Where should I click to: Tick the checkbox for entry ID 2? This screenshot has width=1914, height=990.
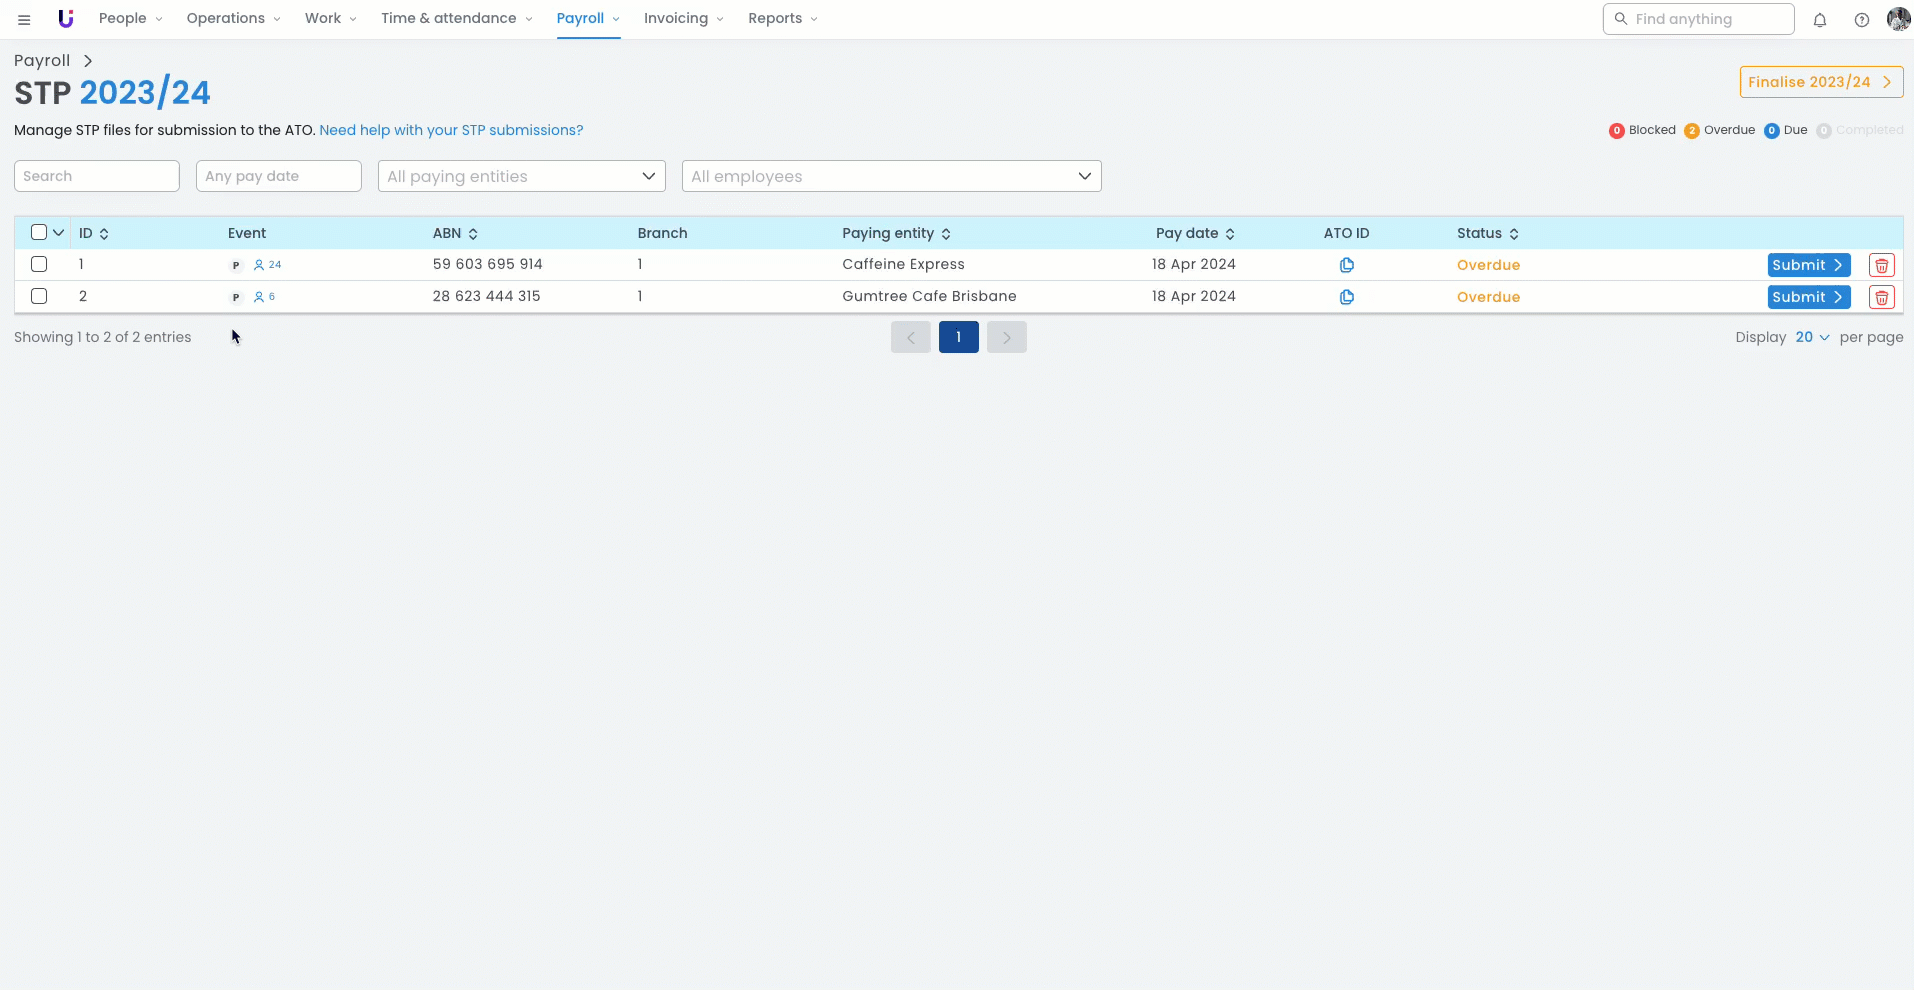[39, 296]
